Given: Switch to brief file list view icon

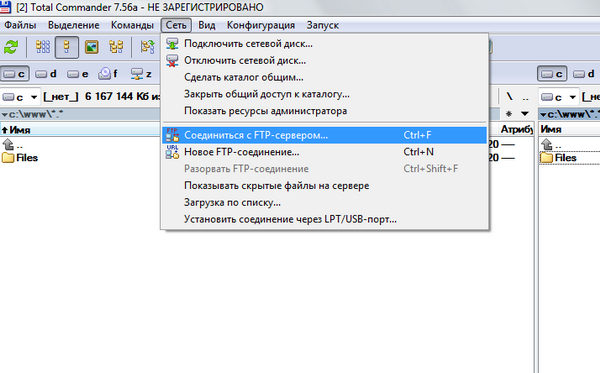Looking at the screenshot, I should tap(42, 47).
